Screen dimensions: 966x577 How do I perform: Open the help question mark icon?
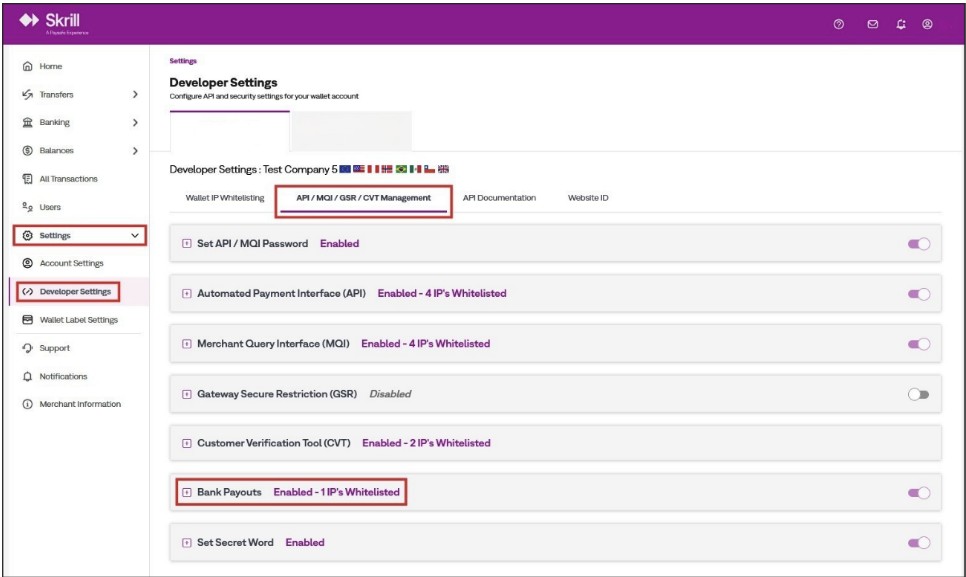click(x=838, y=24)
